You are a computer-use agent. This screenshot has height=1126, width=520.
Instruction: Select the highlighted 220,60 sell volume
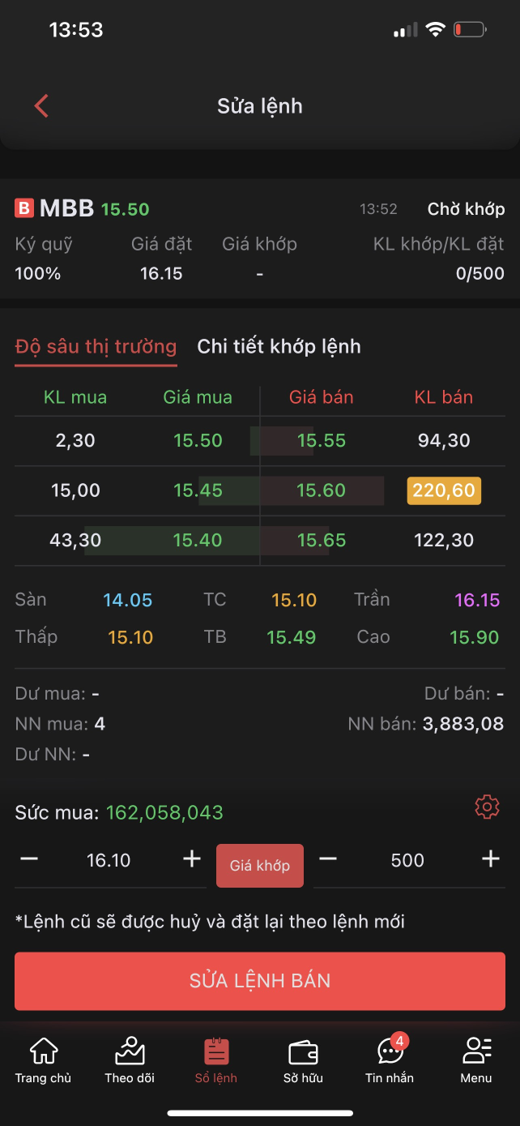[x=444, y=490]
